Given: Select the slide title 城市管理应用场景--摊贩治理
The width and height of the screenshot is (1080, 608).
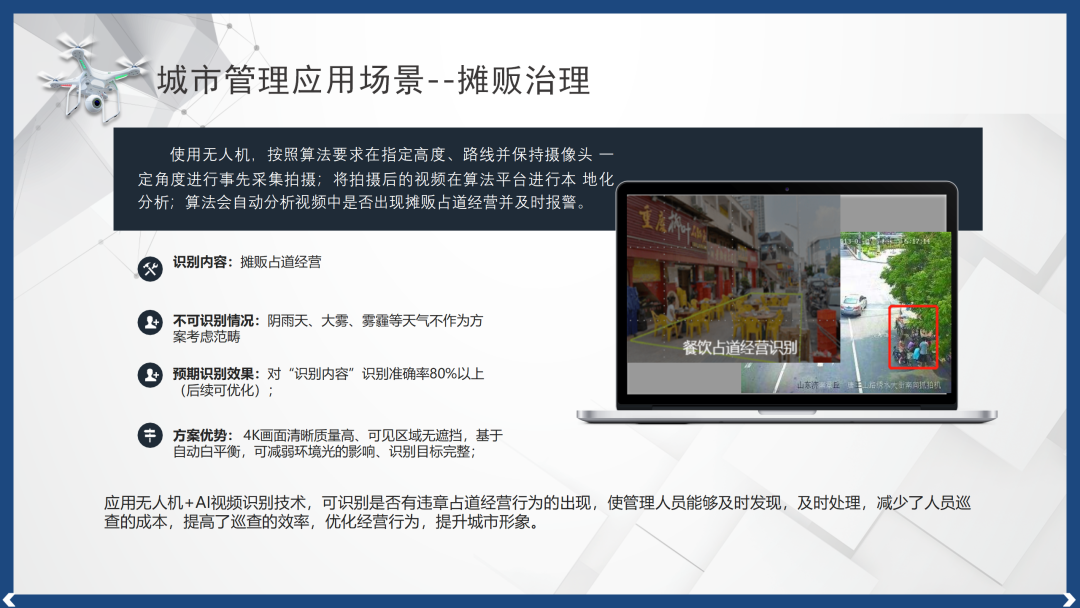Looking at the screenshot, I should pyautogui.click(x=373, y=81).
